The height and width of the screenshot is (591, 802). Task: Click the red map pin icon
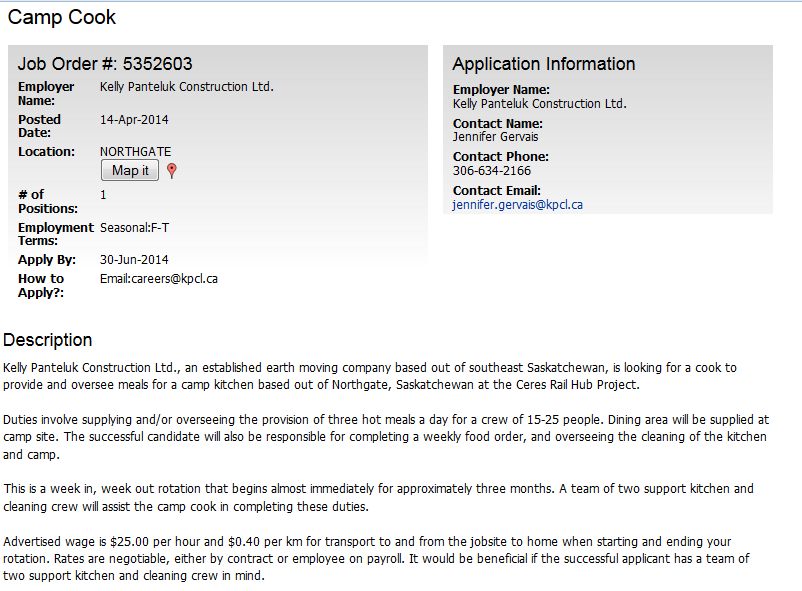pos(172,171)
